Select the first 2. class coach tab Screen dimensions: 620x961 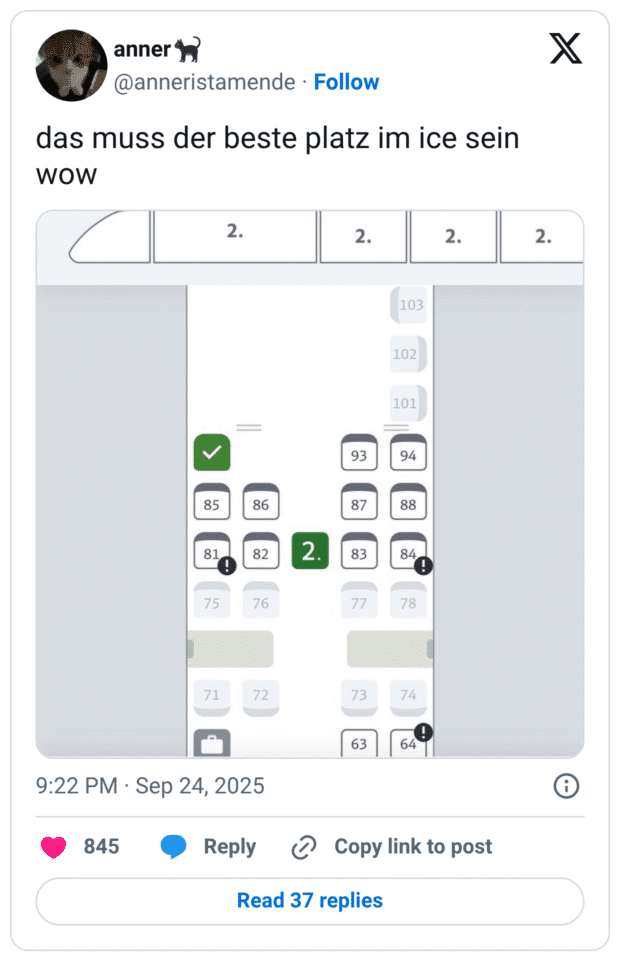[x=235, y=234]
